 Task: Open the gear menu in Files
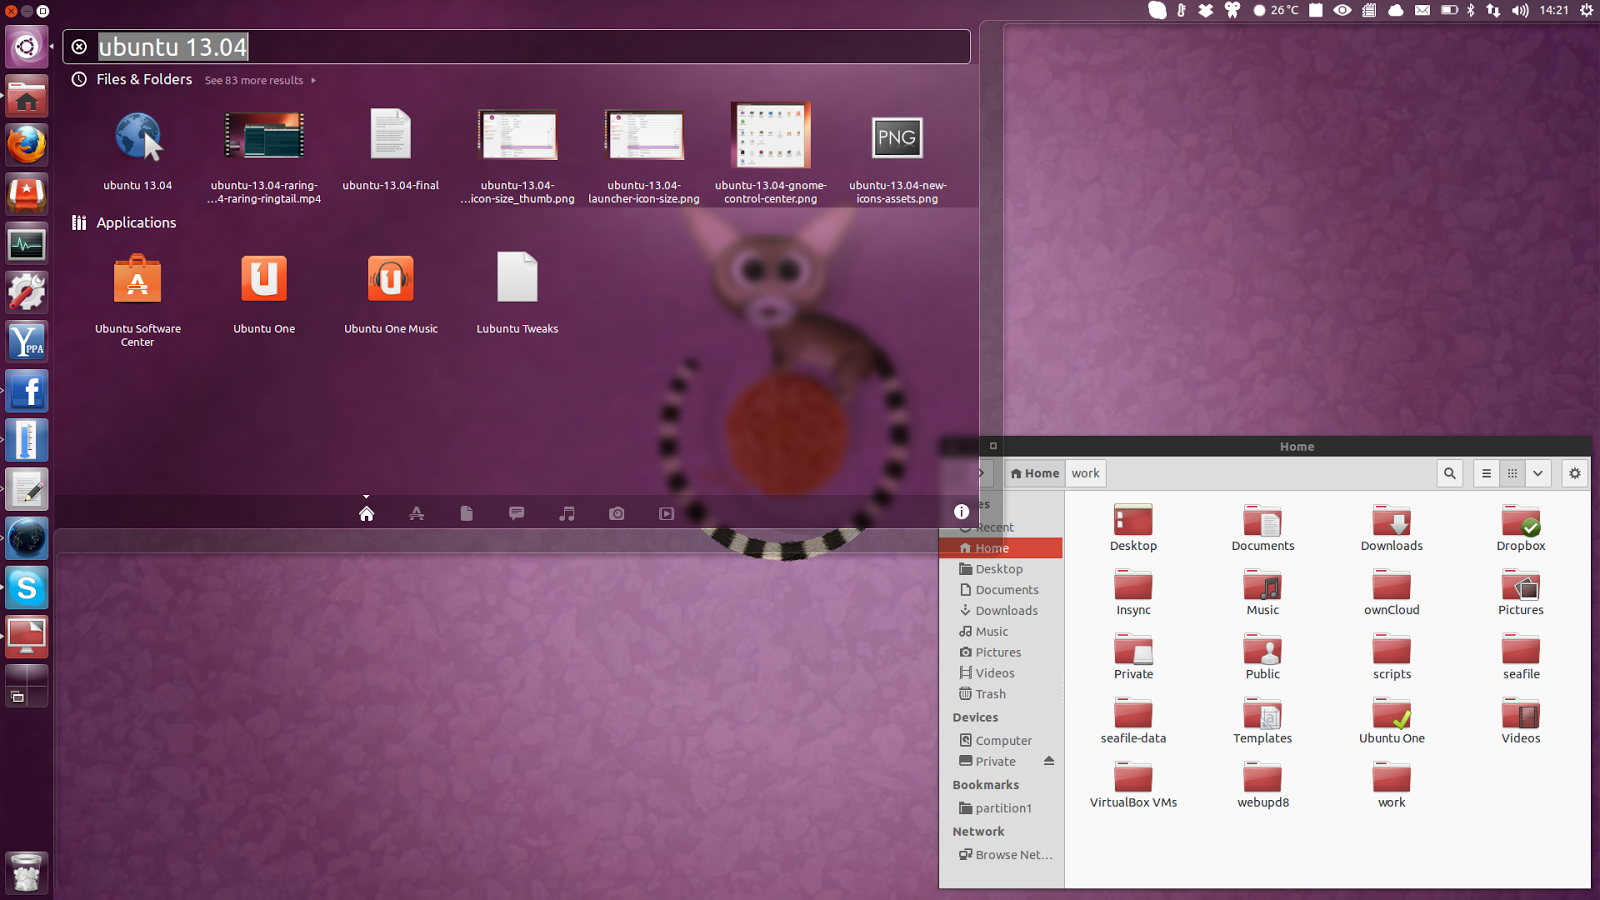[x=1575, y=474]
